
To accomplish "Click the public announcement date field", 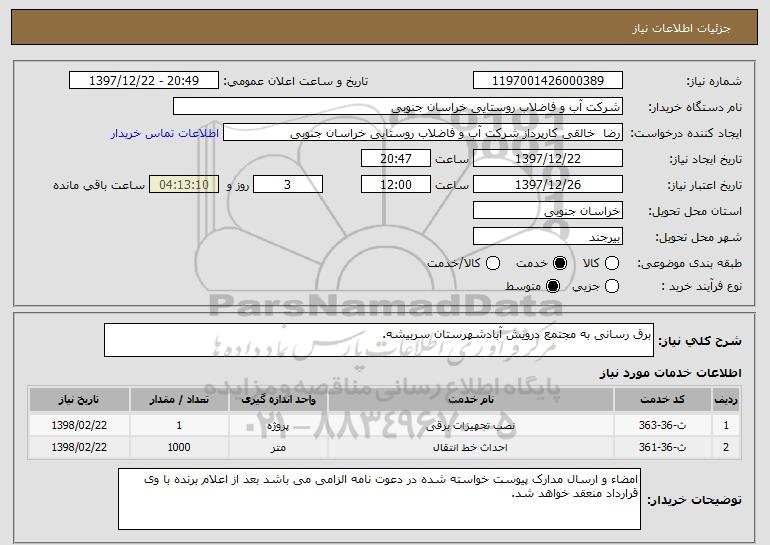I will 144,81.
